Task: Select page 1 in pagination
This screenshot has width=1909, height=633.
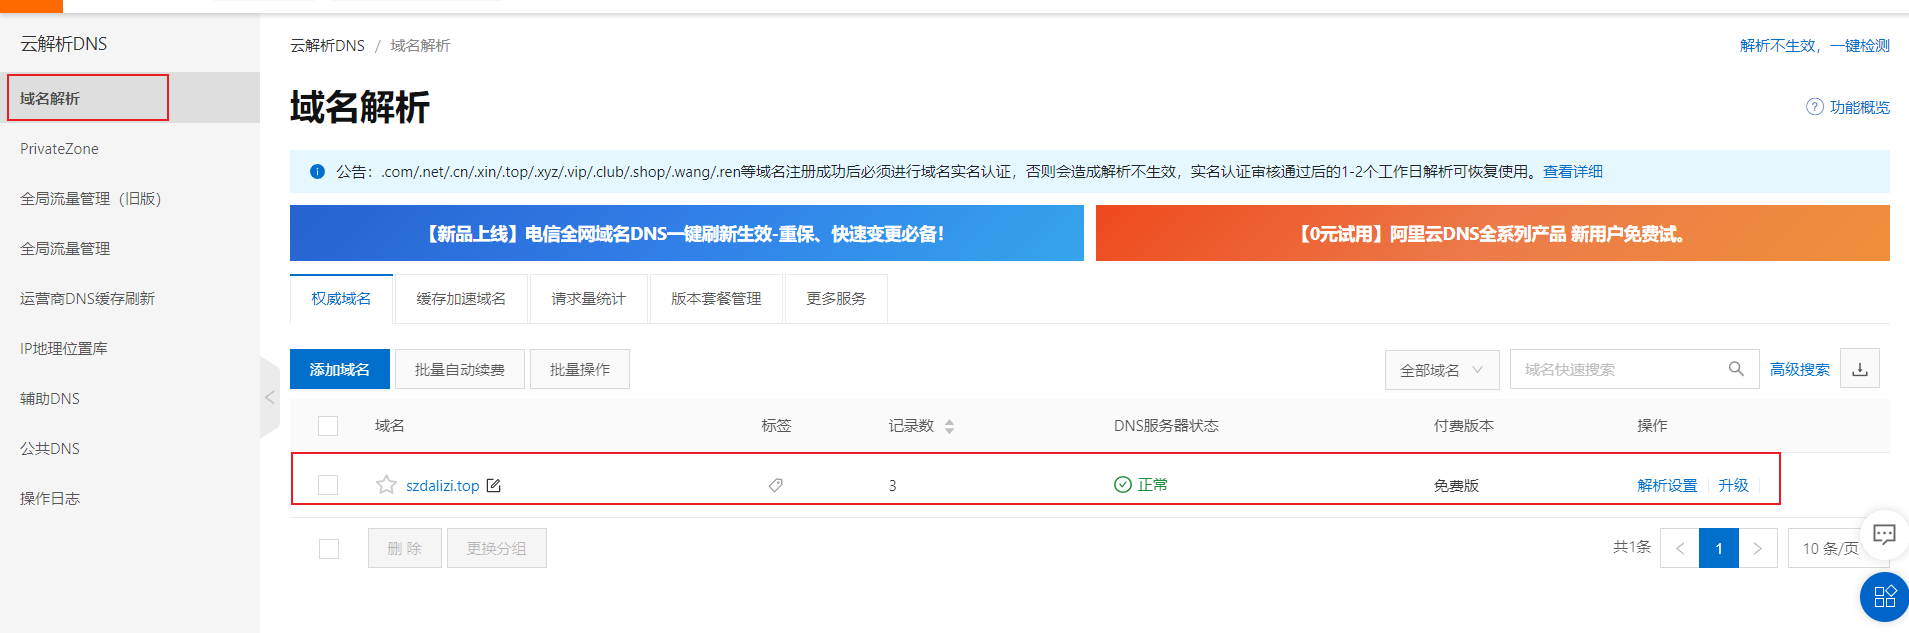Action: 1719,548
